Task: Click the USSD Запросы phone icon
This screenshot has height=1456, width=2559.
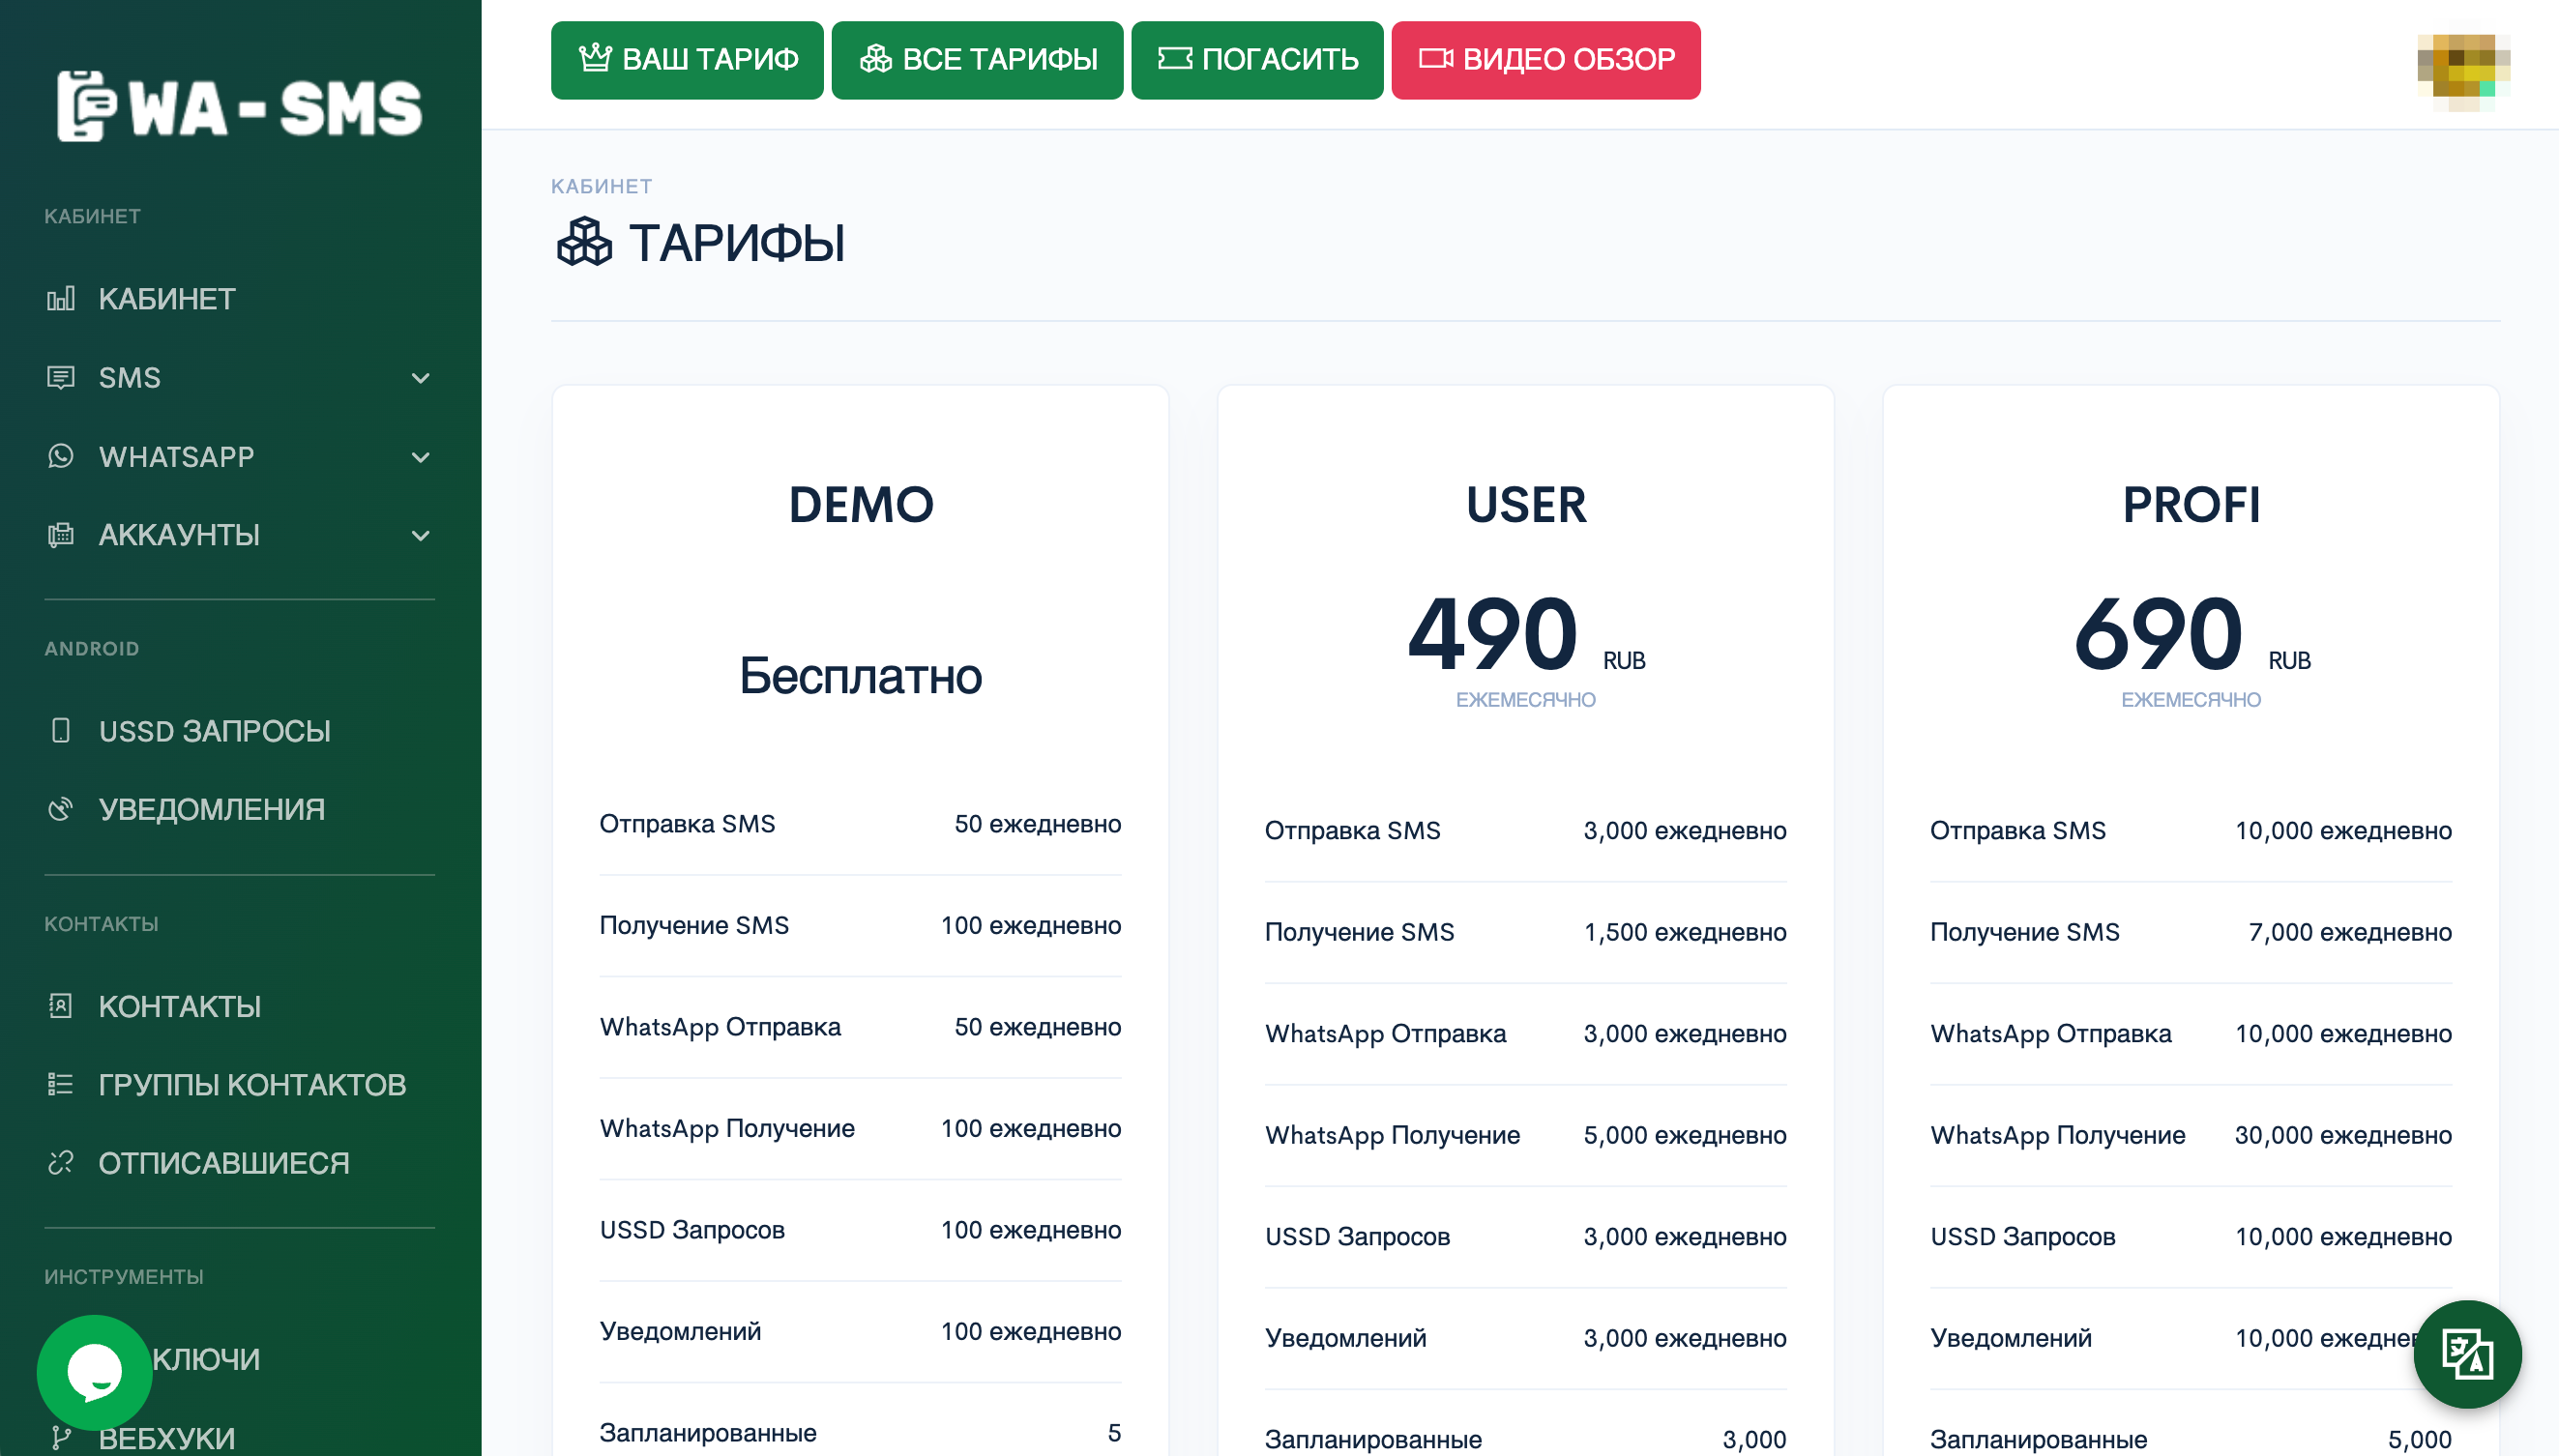Action: click(61, 731)
